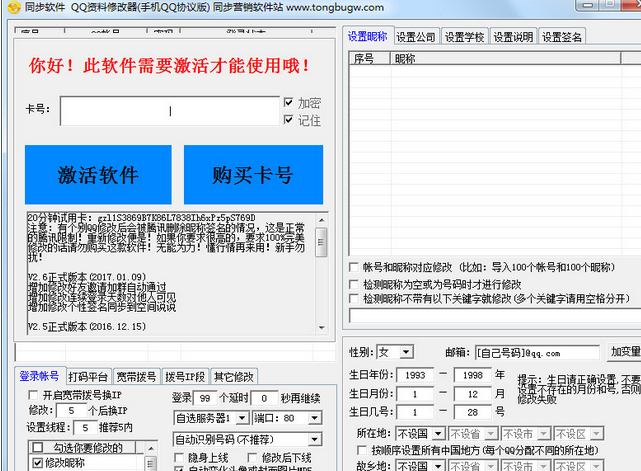This screenshot has width=641, height=471.
Task: Toggle the 勾选你要修改的 header checkbox
Action: click(37, 447)
